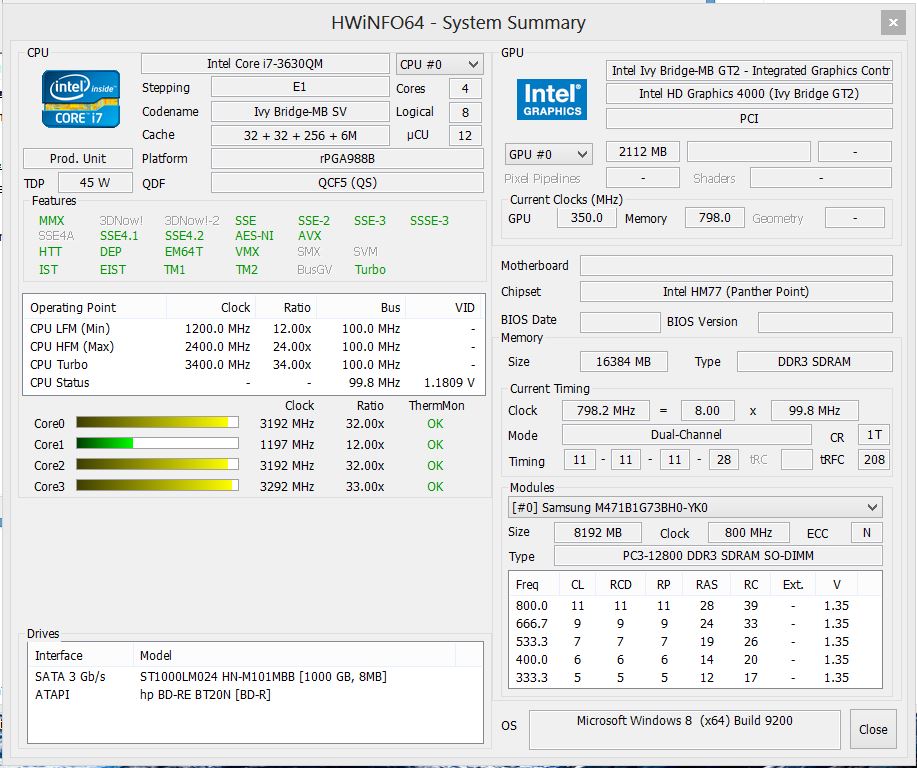Viewport: 917px width, 768px height.
Task: Click the PC3-12800 DDR3 SDRAM SO-DIMM field
Action: point(718,556)
